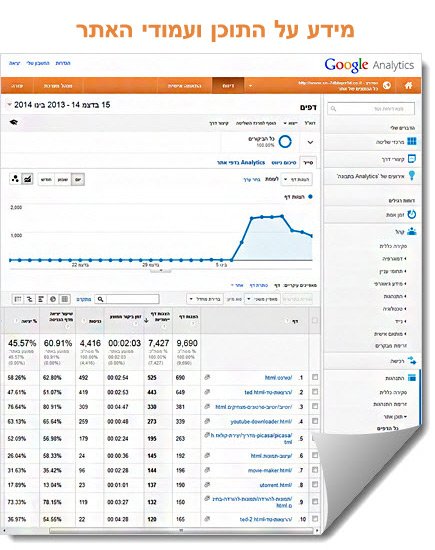
Task: Check the movie-maker.html row checkbox
Action: (315, 470)
